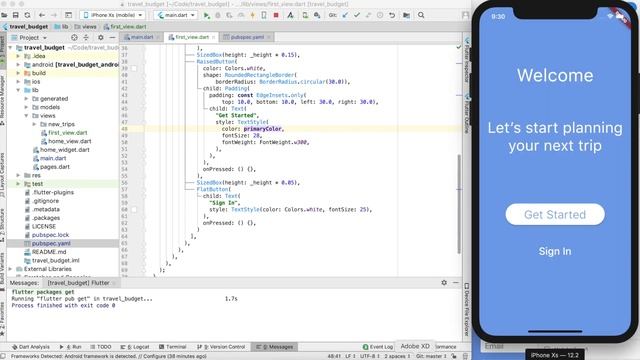Click the Git update project arrow icon

click(x=345, y=15)
